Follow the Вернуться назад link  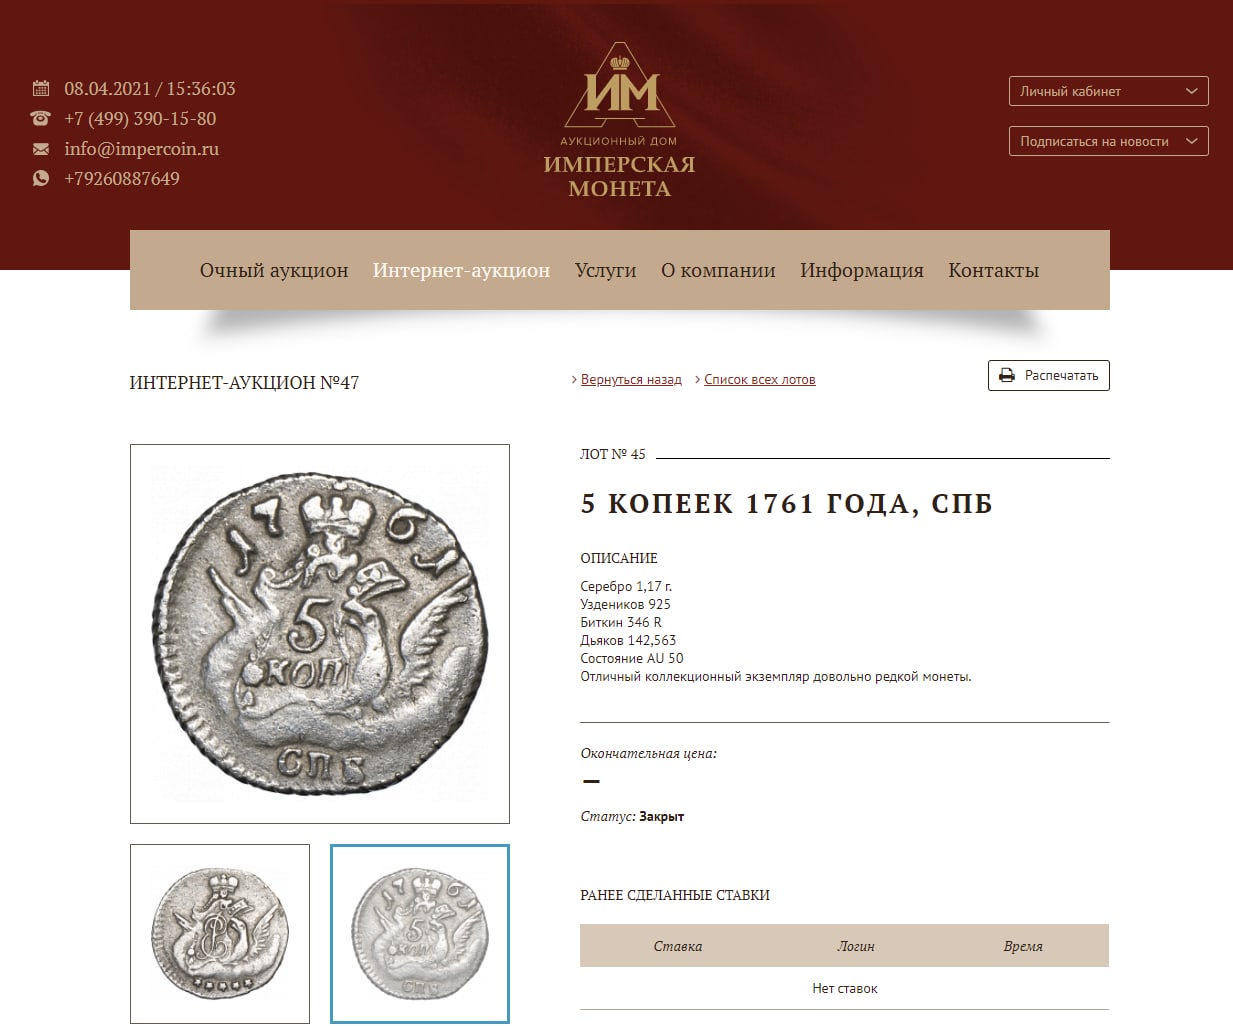pos(631,380)
